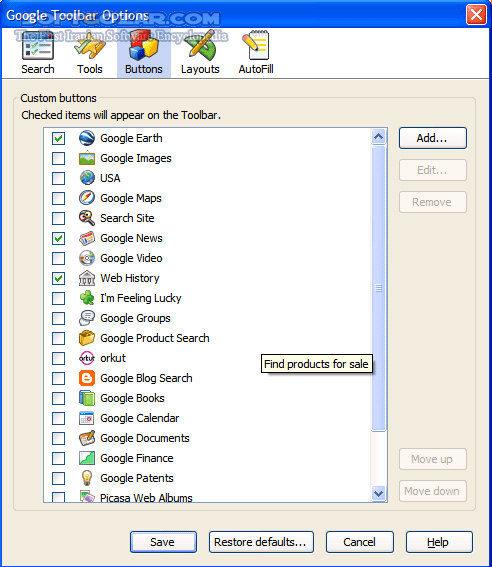
Task: Check the Google Finance checkbox
Action: [x=59, y=459]
